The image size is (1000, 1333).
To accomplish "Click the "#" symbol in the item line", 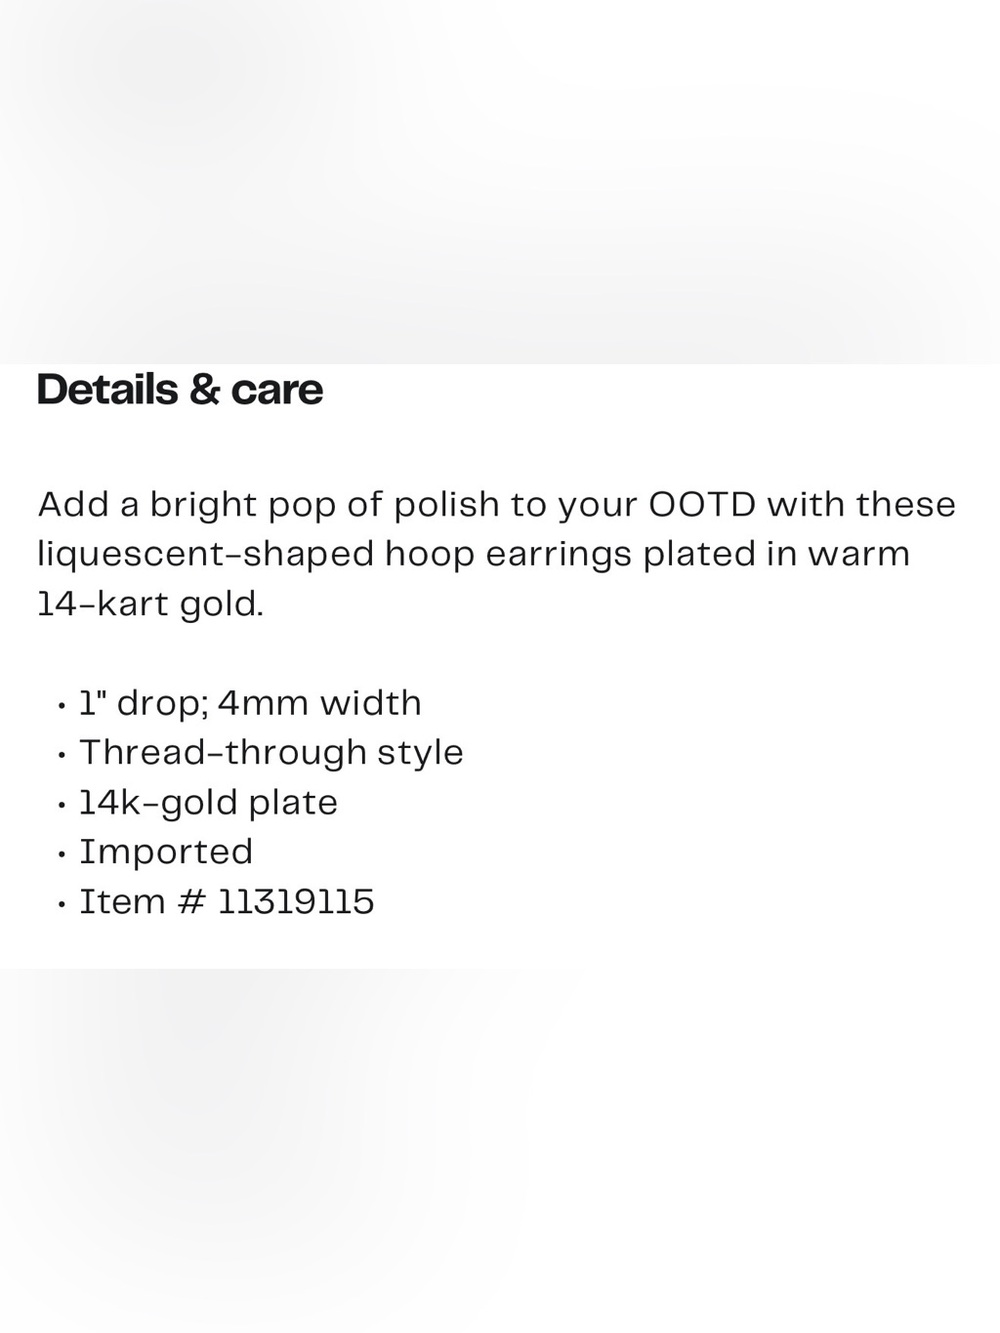I will (191, 902).
